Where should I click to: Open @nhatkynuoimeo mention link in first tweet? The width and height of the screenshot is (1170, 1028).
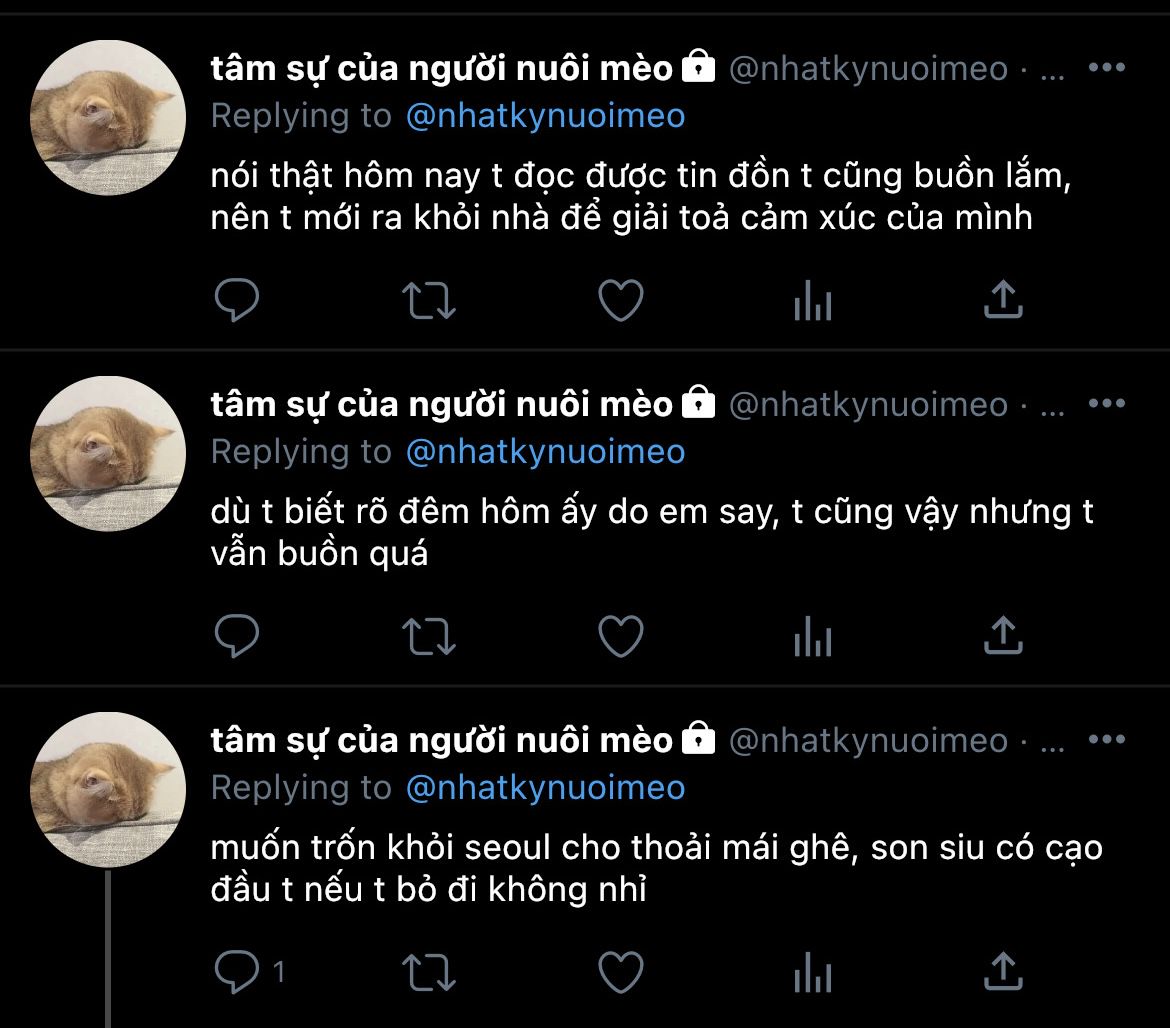(x=546, y=116)
